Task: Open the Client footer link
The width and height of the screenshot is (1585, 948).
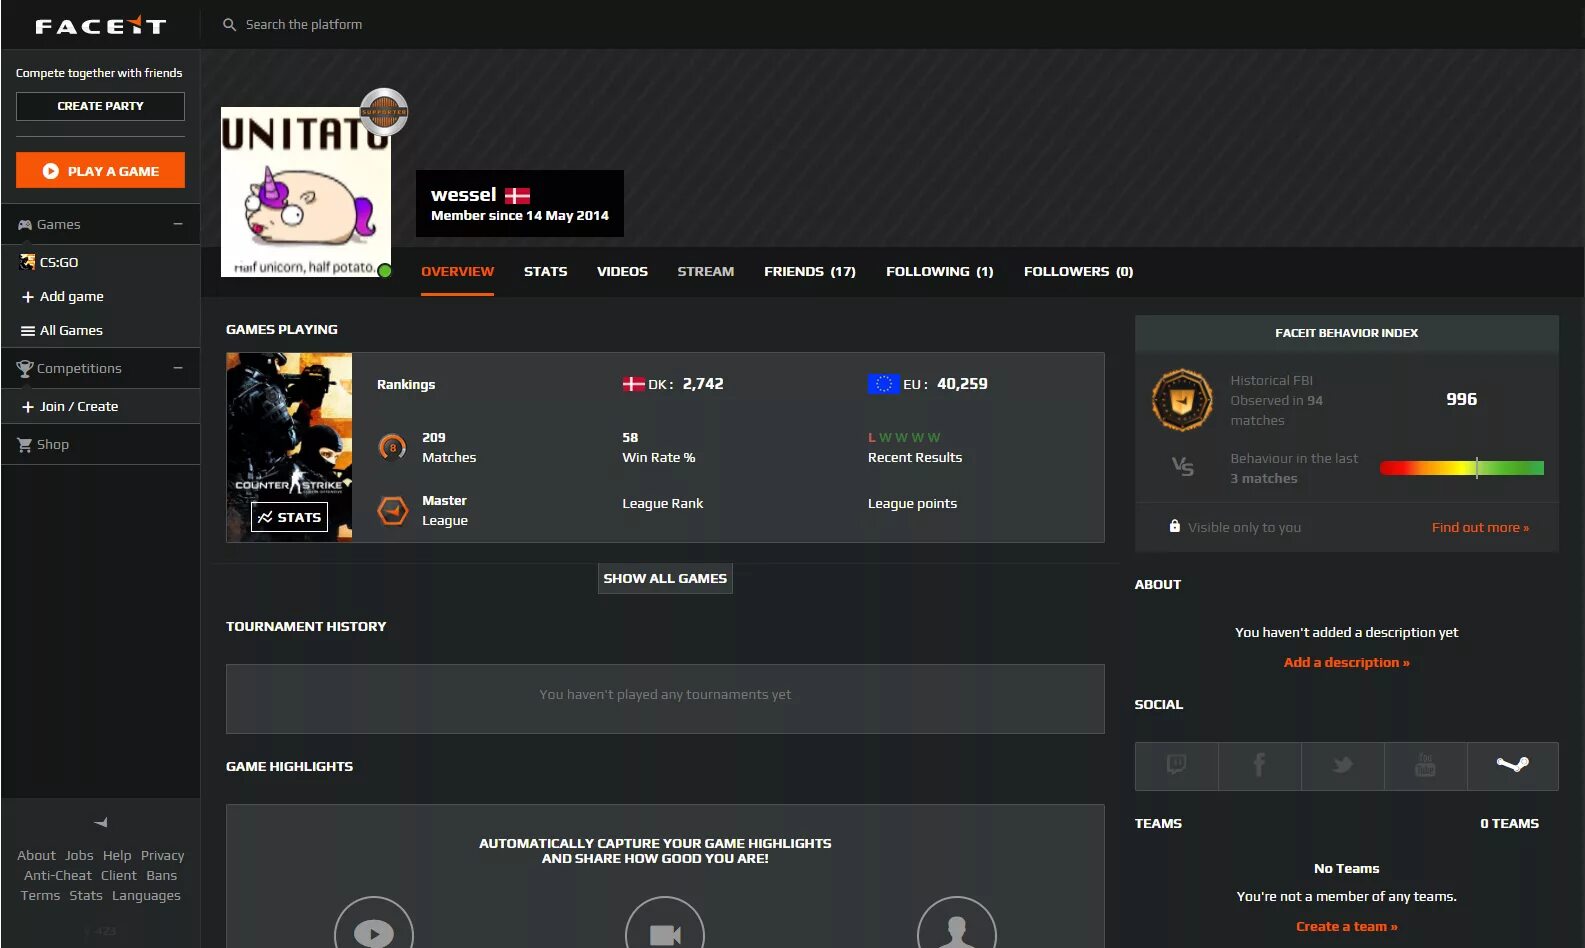Action: pos(119,876)
